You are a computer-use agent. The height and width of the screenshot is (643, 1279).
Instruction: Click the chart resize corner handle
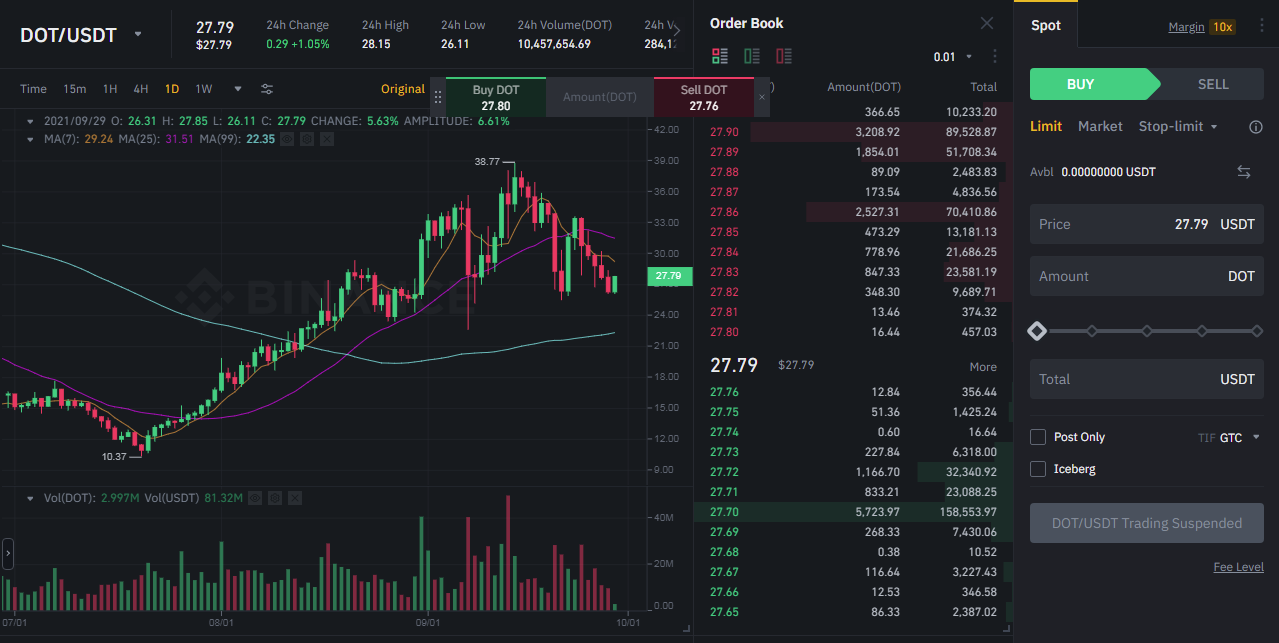tap(685, 628)
